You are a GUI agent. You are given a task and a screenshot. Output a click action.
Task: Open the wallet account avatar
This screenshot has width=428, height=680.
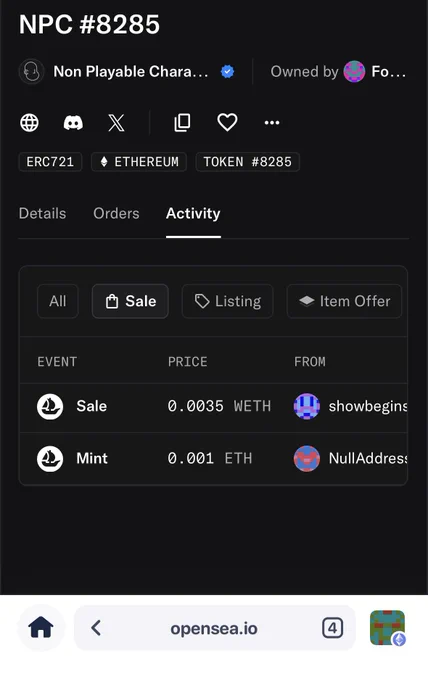387,628
